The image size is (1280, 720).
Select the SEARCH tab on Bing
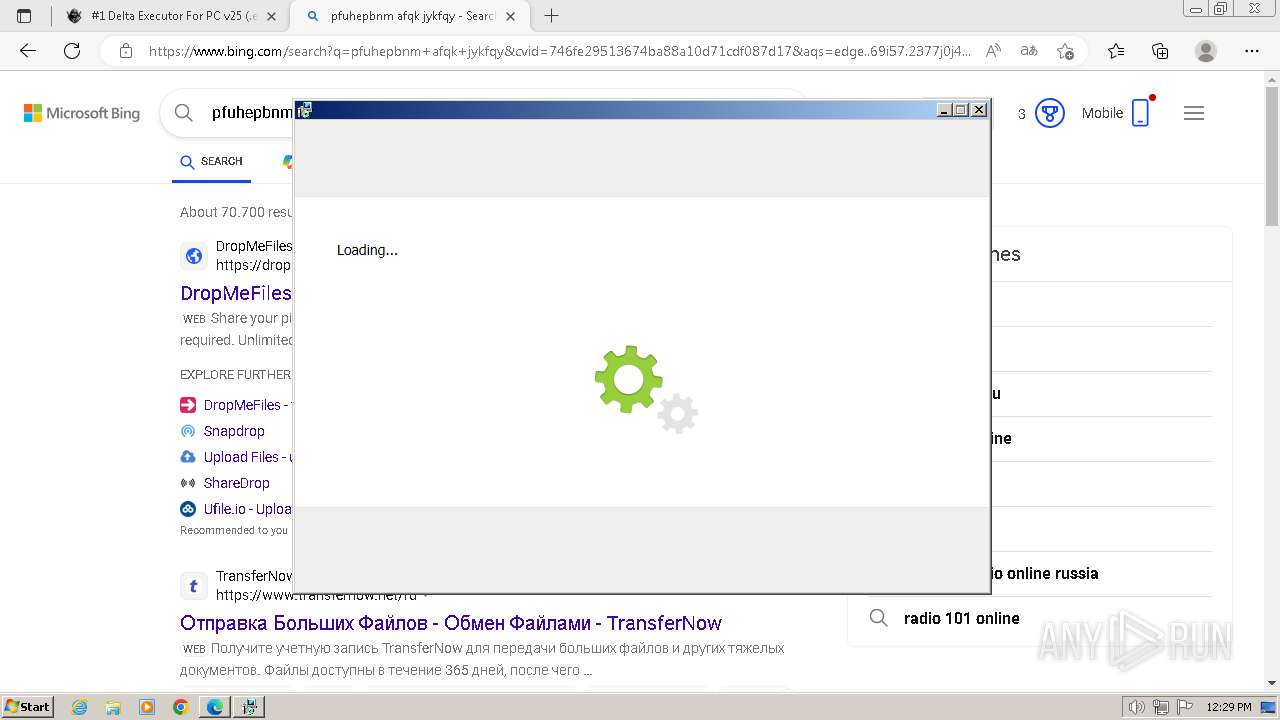211,161
